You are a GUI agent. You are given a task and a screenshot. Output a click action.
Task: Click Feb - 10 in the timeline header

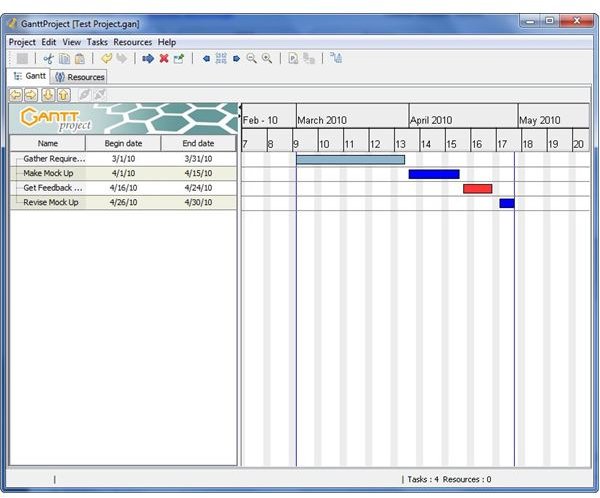(x=260, y=120)
